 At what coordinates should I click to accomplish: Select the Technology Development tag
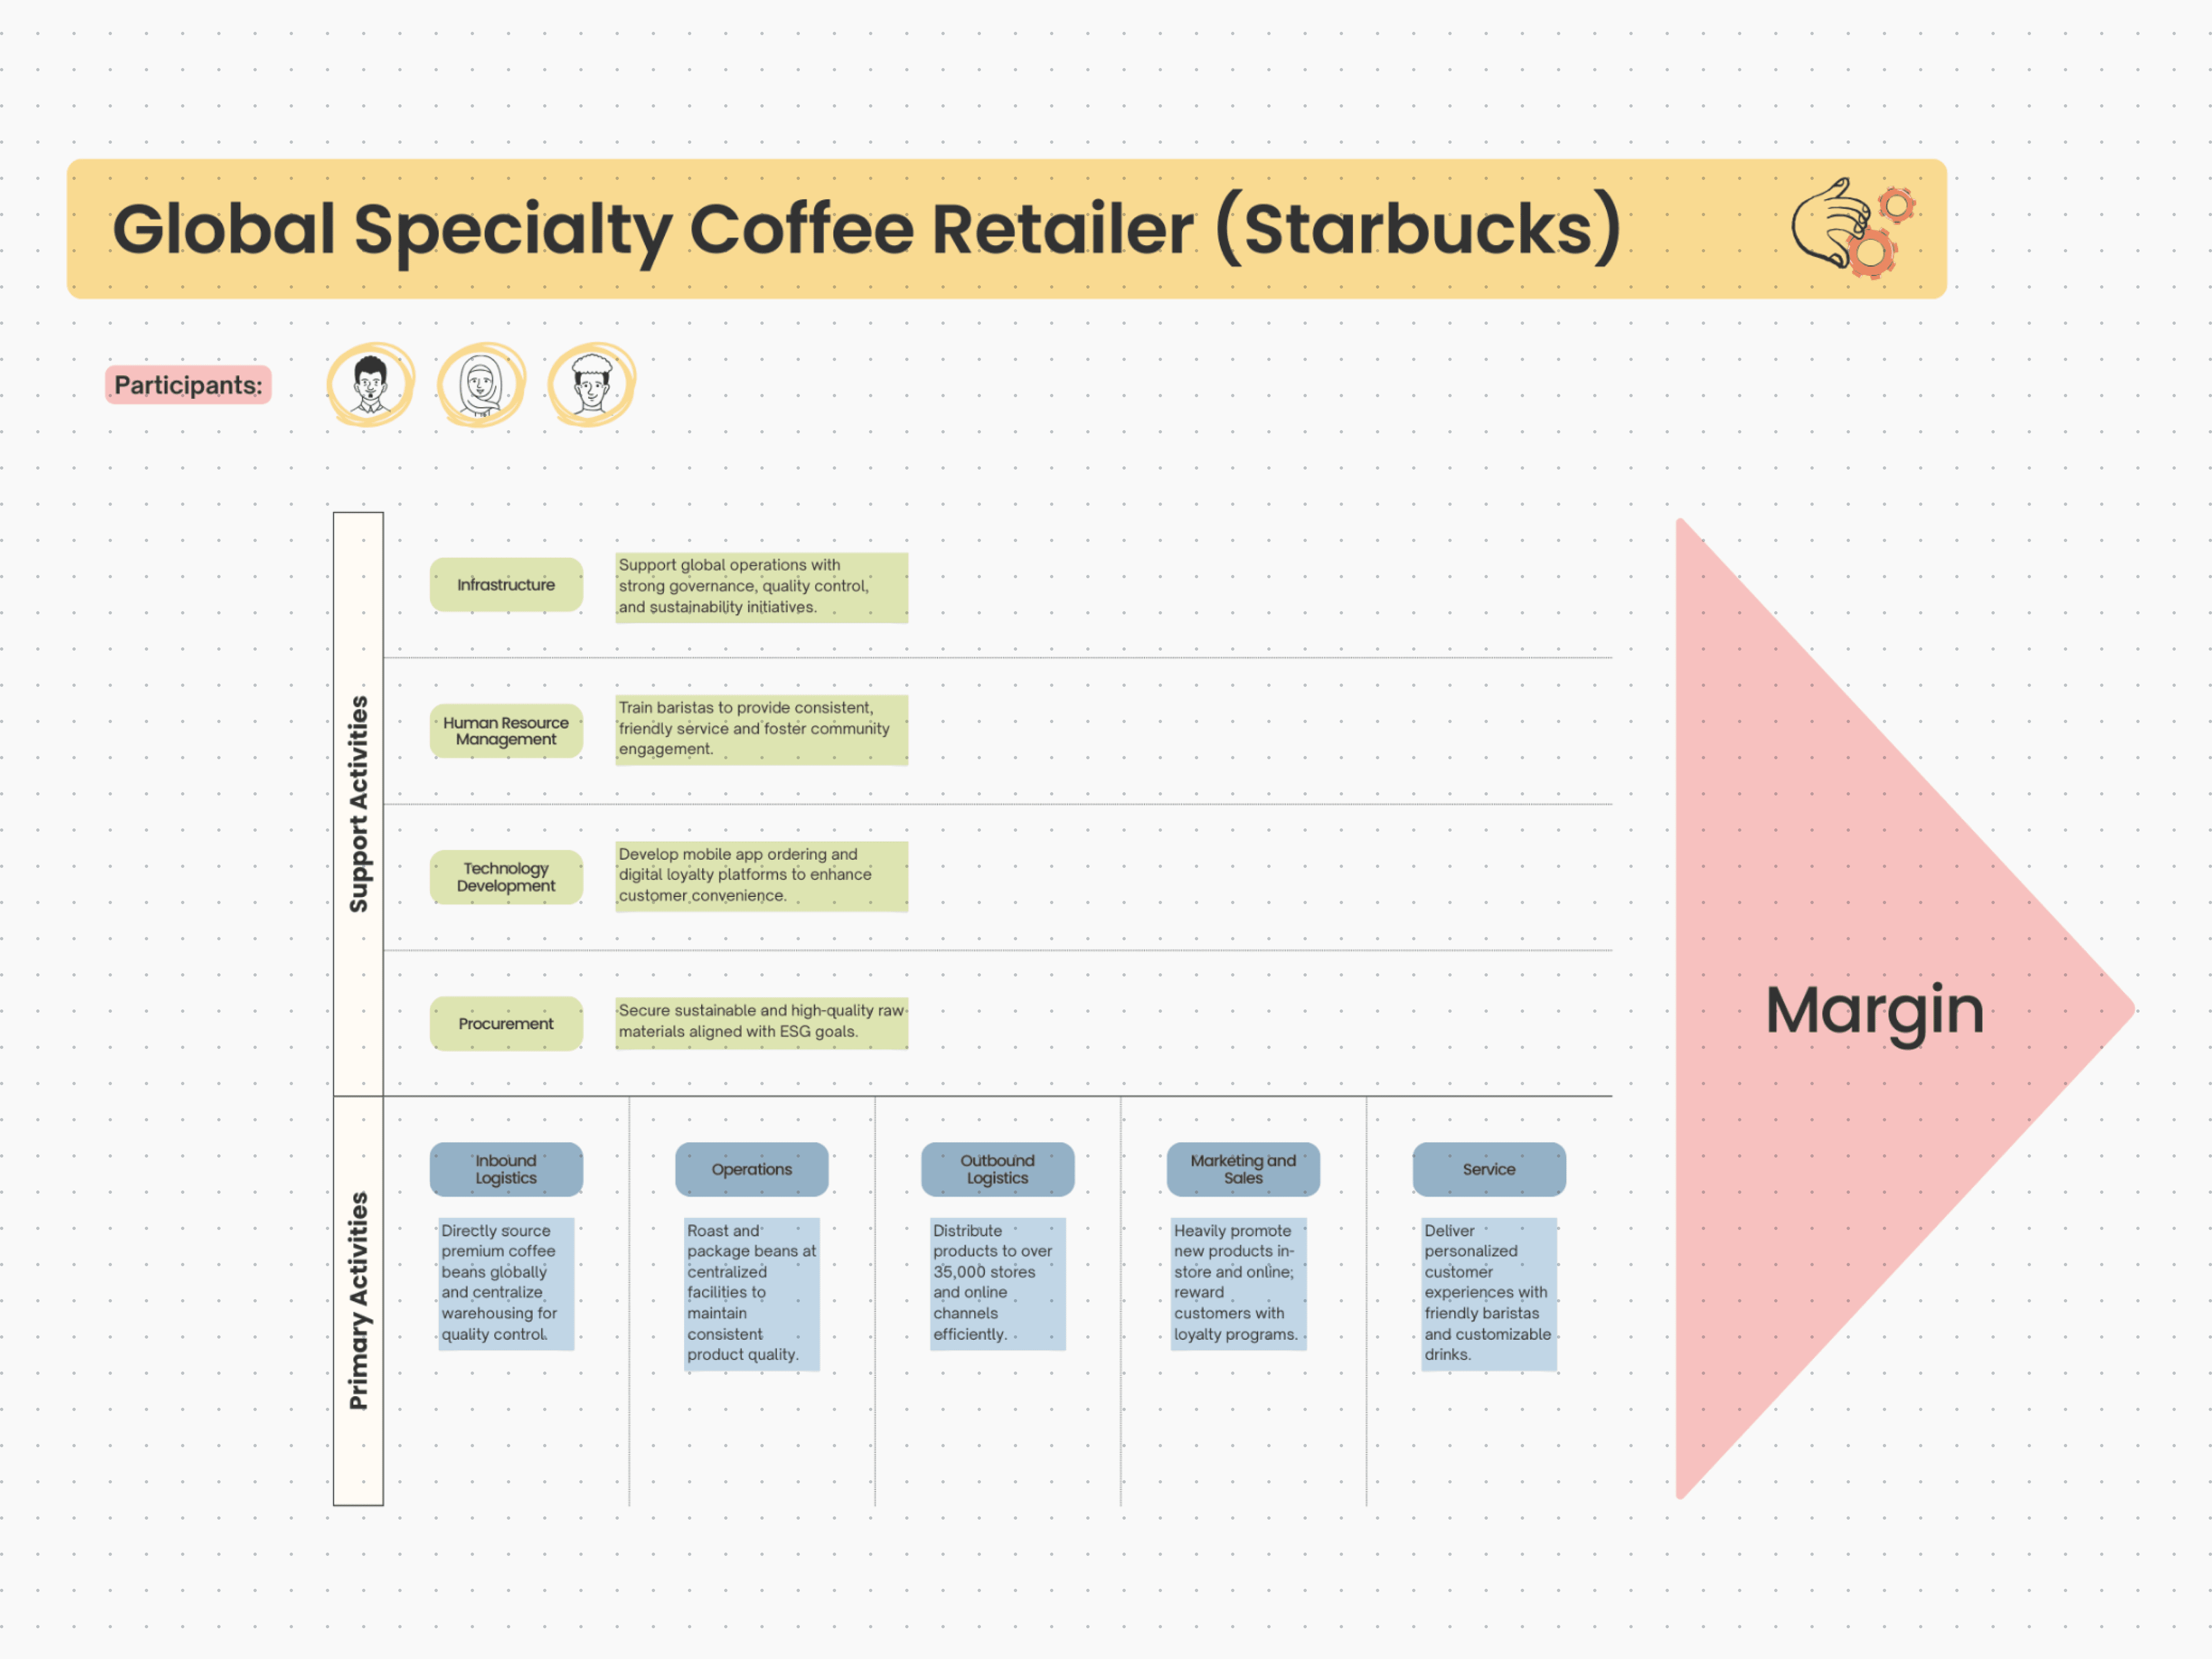coord(506,877)
